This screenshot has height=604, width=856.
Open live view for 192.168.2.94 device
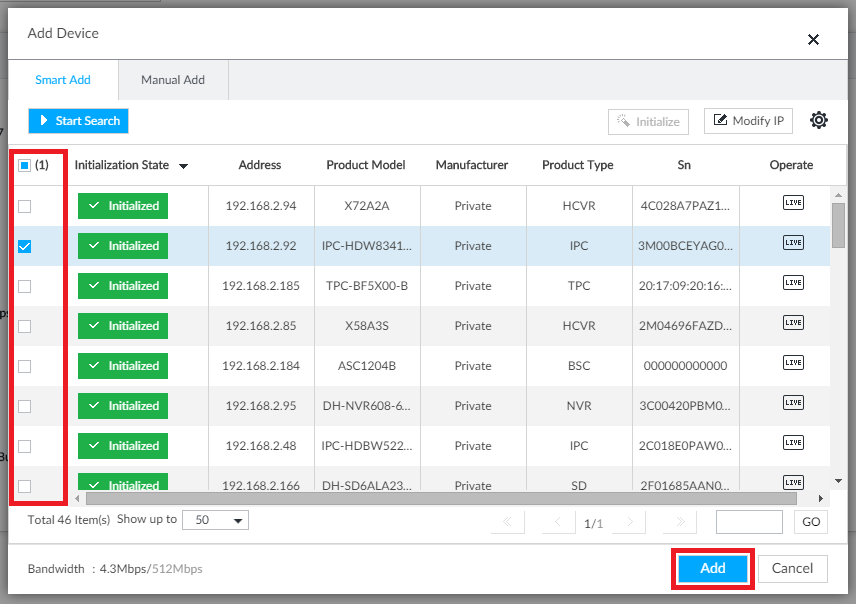pyautogui.click(x=792, y=203)
